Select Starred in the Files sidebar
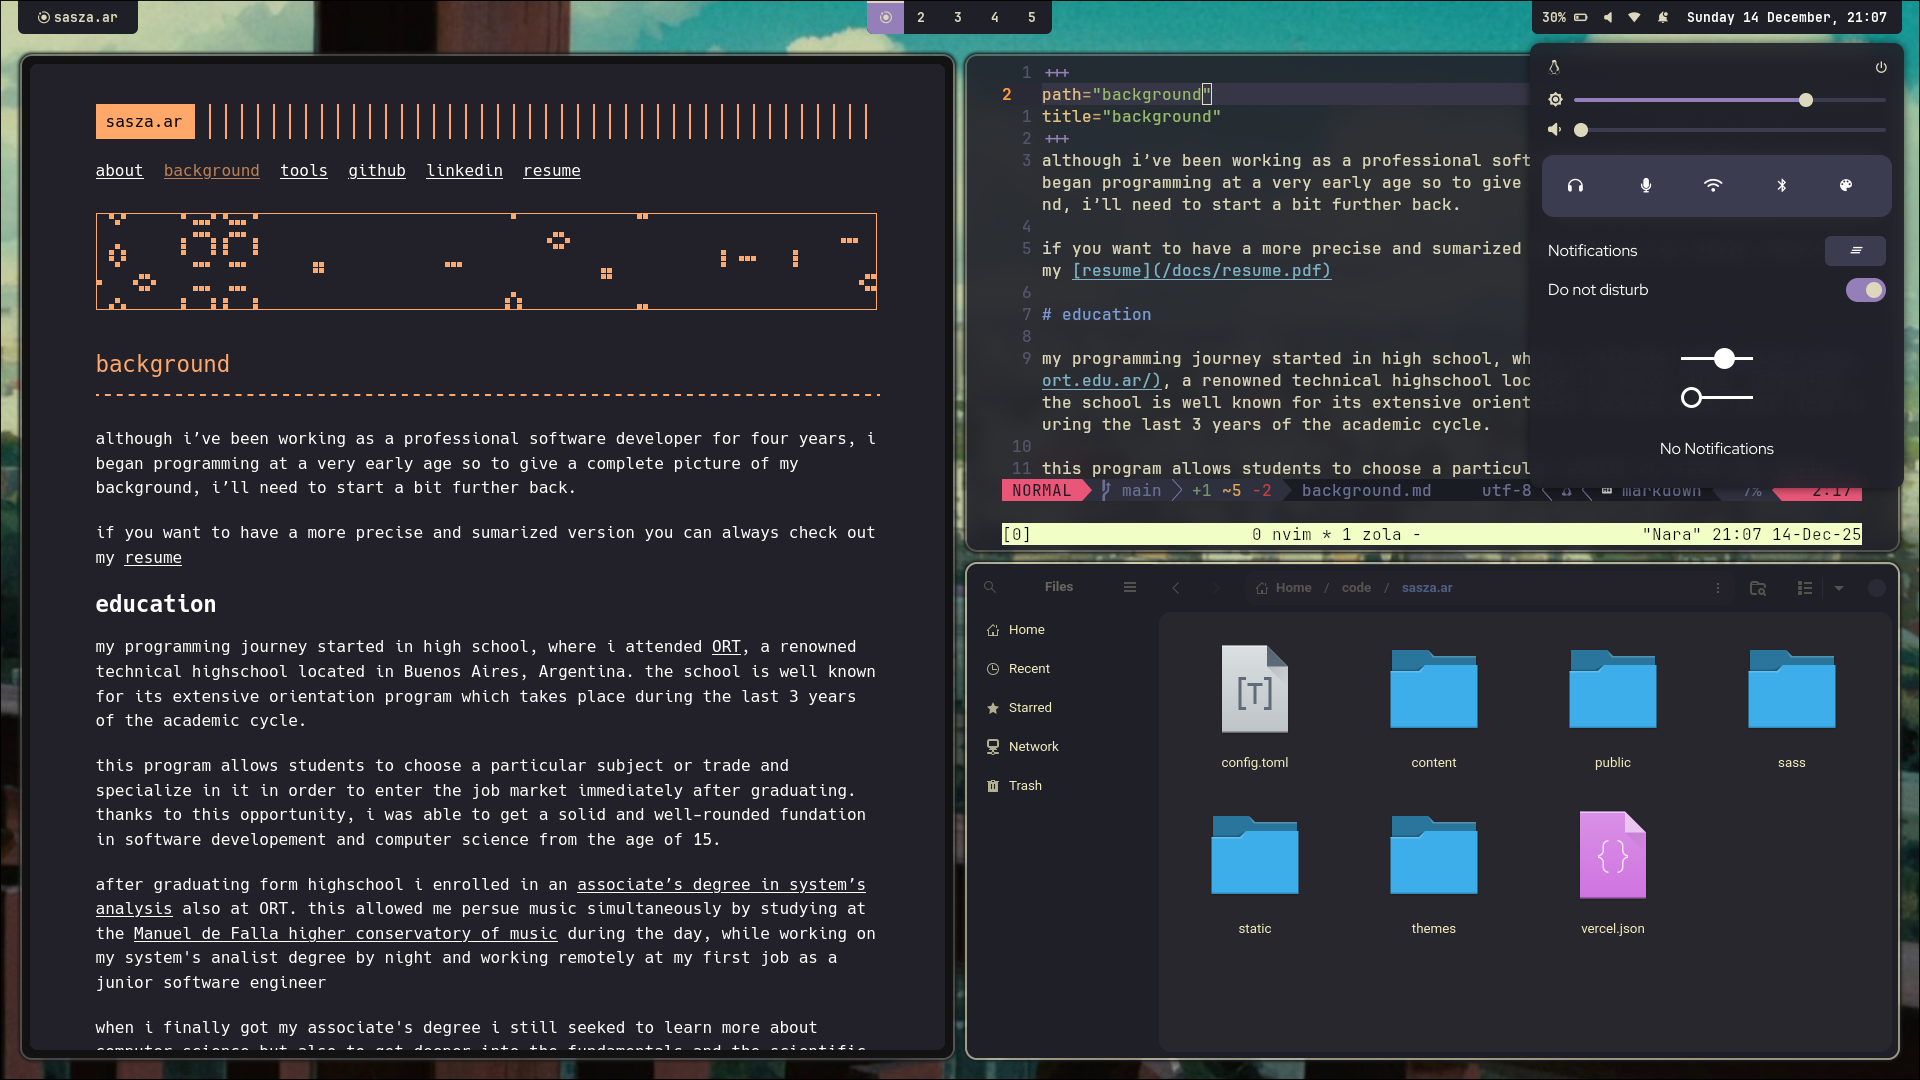 click(1030, 708)
